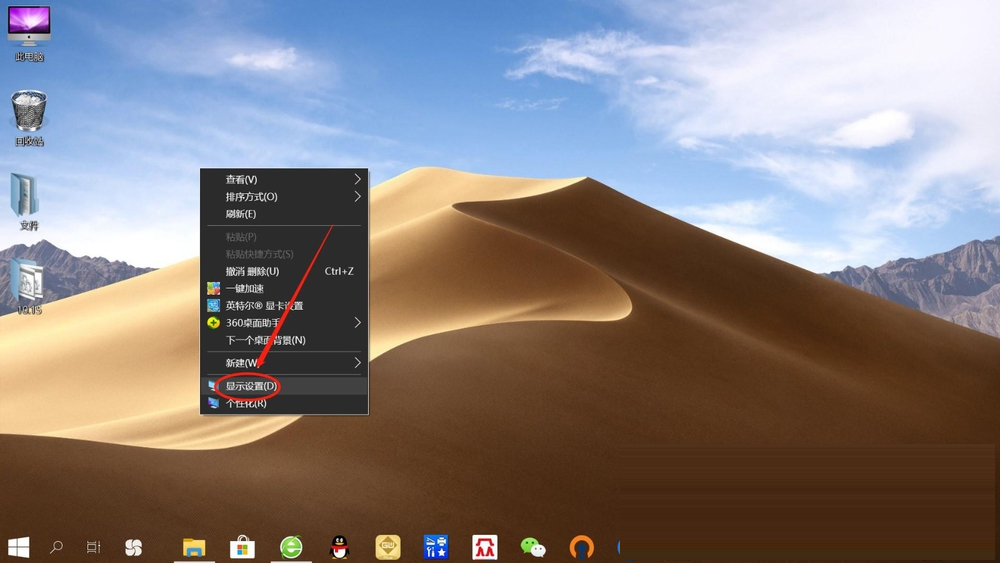Expand the 排序方式(O) submenu arrow
The width and height of the screenshot is (1000, 563).
[x=358, y=196]
